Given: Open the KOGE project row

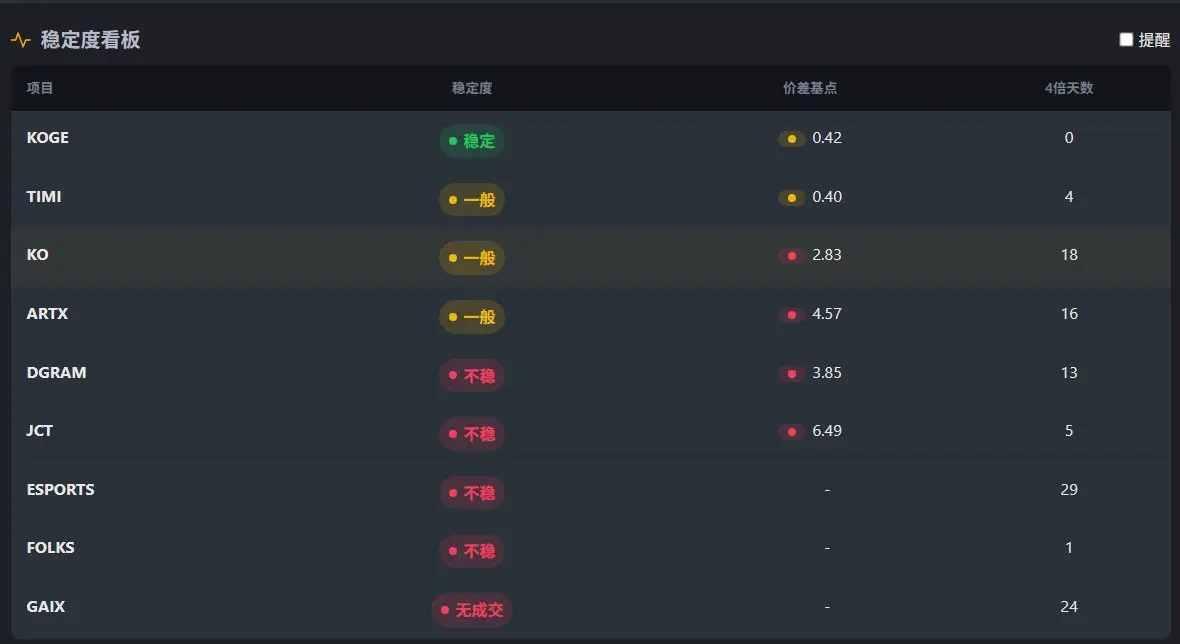Looking at the screenshot, I should pos(591,140).
